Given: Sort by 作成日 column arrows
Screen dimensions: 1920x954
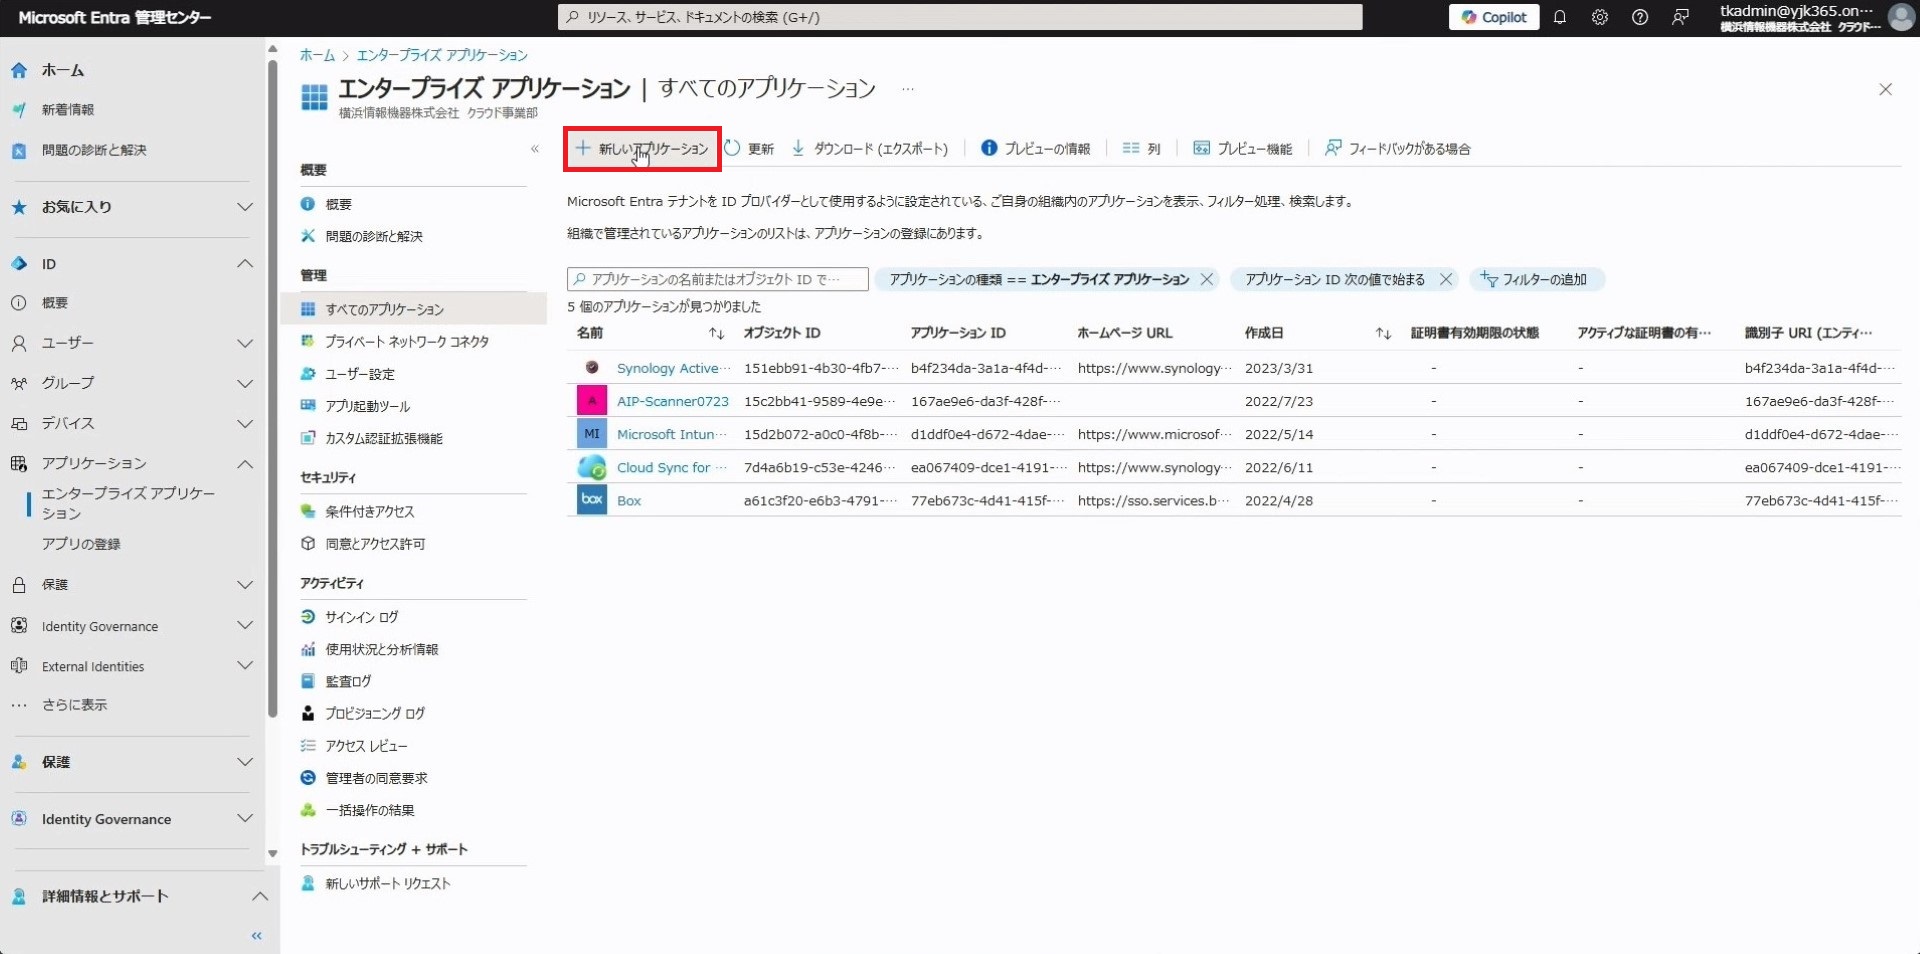Looking at the screenshot, I should [1383, 333].
